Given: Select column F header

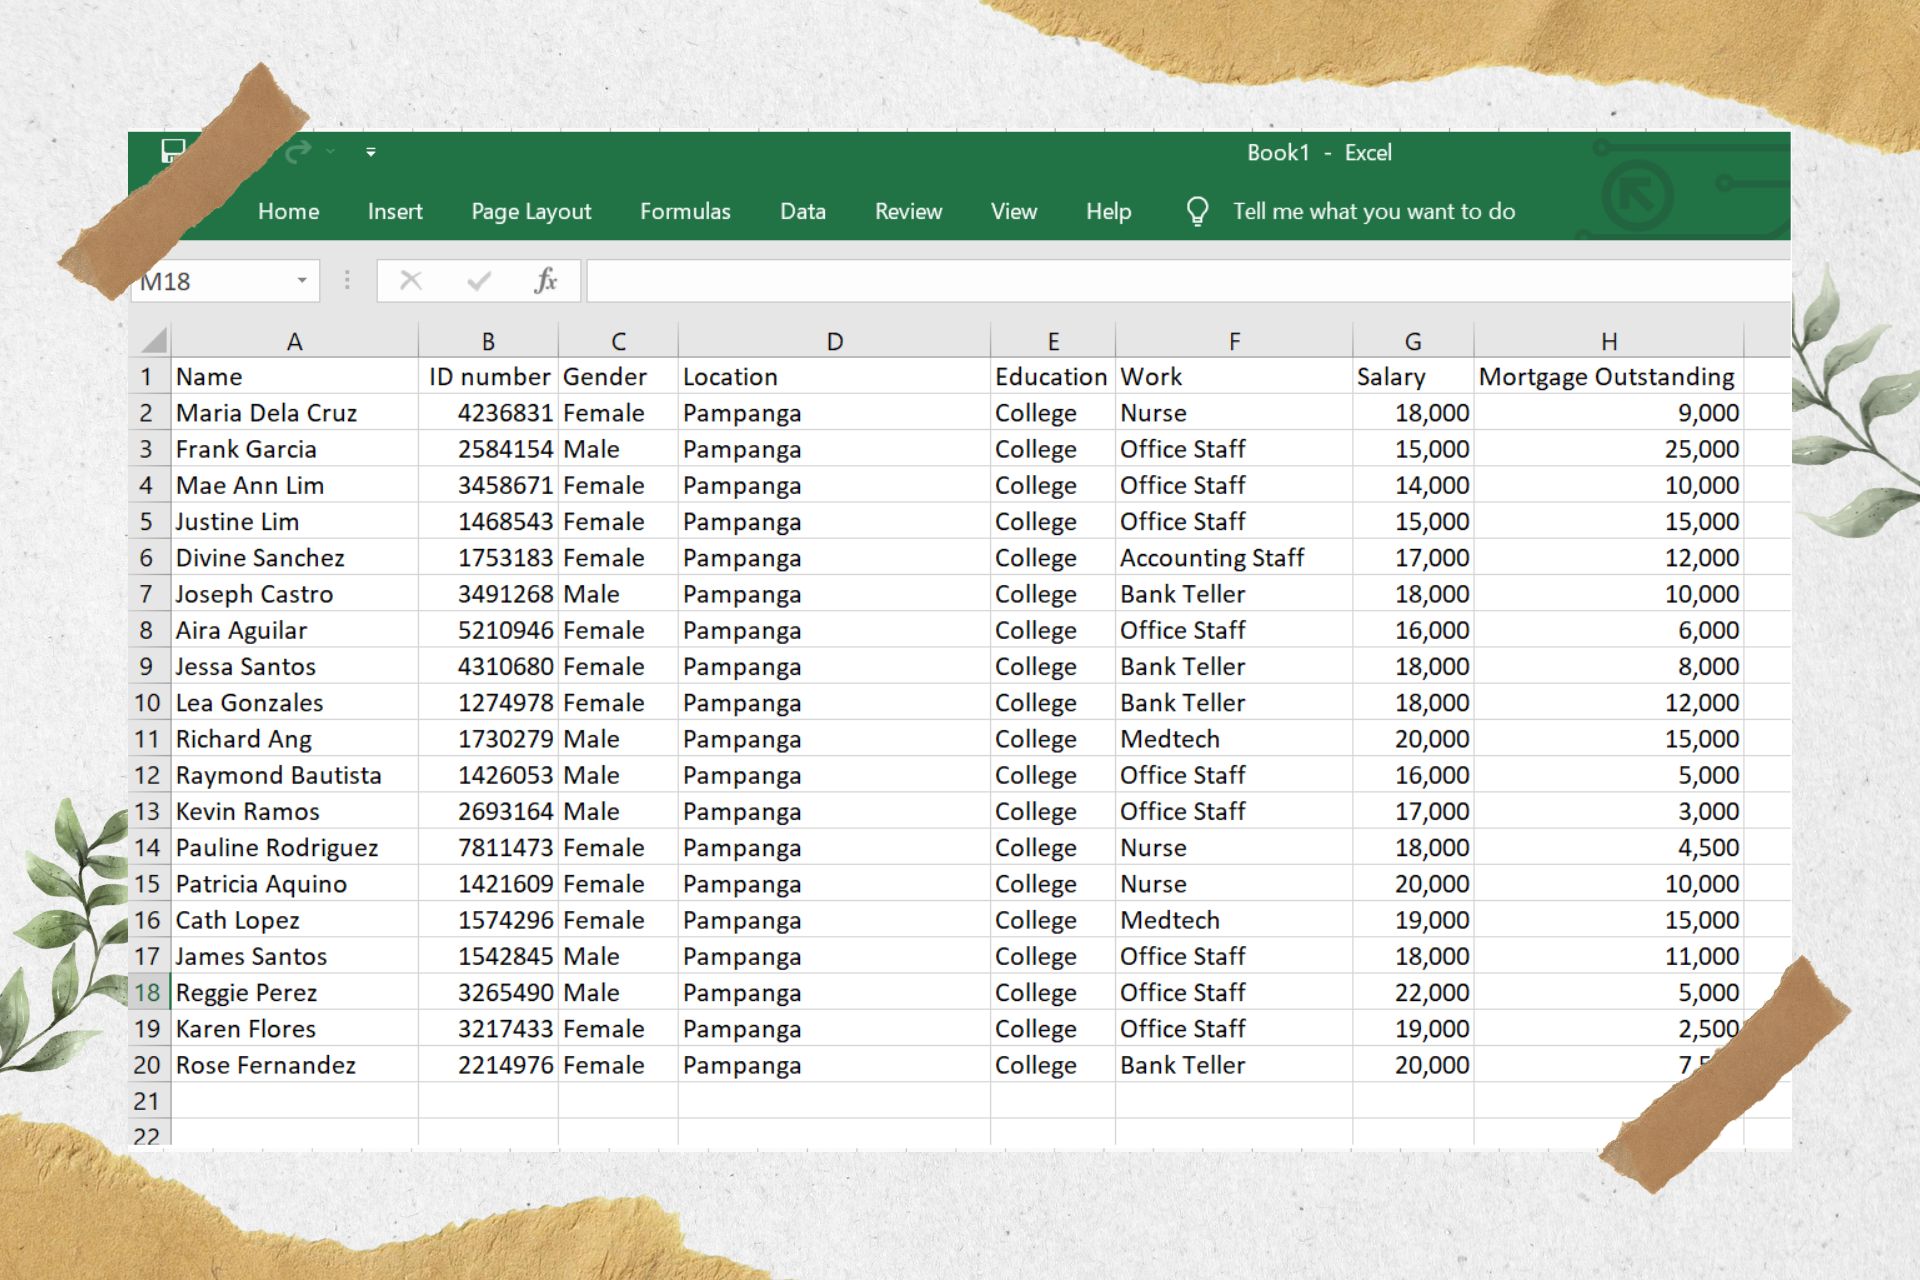Looking at the screenshot, I should [x=1234, y=341].
